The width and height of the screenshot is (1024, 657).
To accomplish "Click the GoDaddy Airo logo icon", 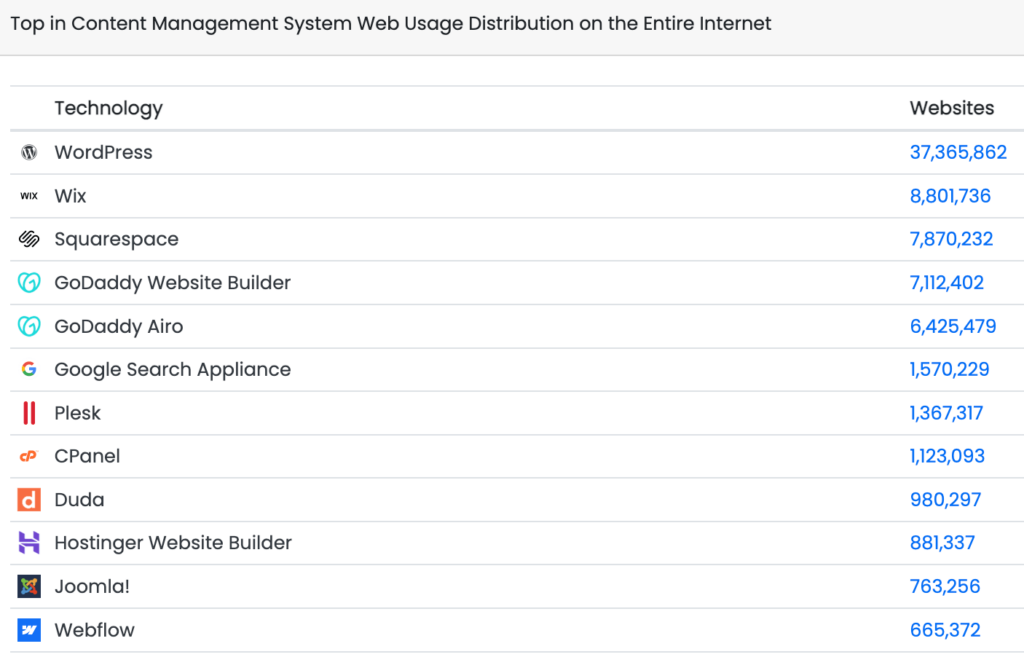I will 29,326.
